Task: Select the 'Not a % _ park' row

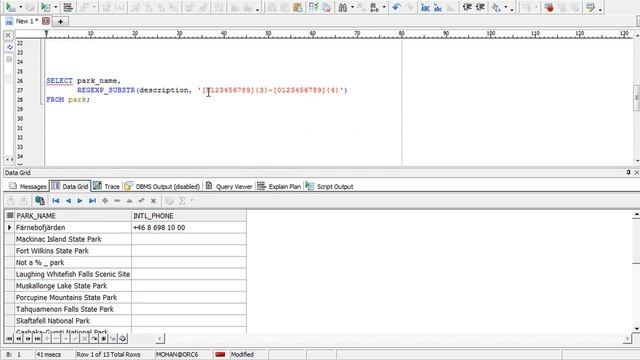Action: (x=73, y=262)
